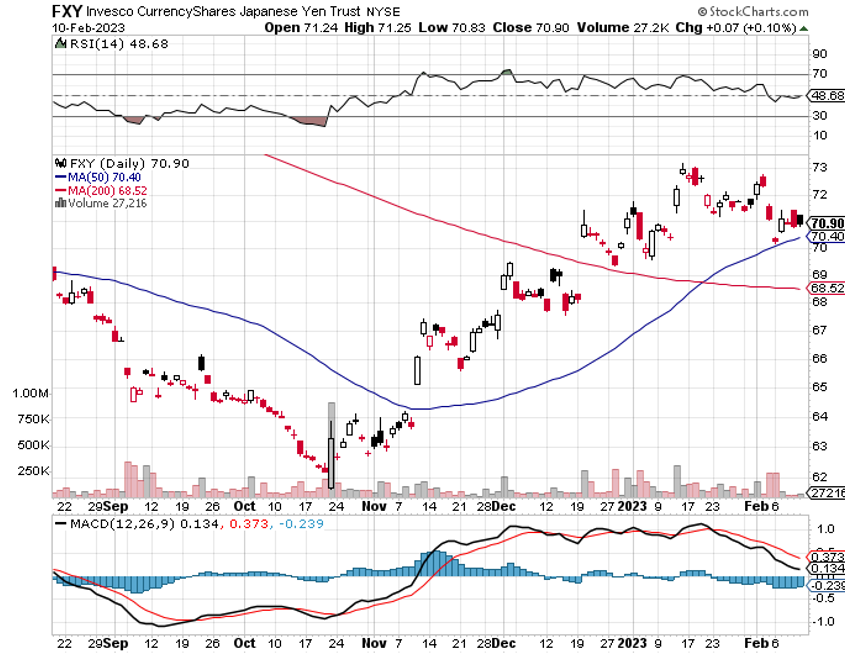Click the 0.134 MACD axis tag
This screenshot has width=845, height=654.
pos(826,569)
